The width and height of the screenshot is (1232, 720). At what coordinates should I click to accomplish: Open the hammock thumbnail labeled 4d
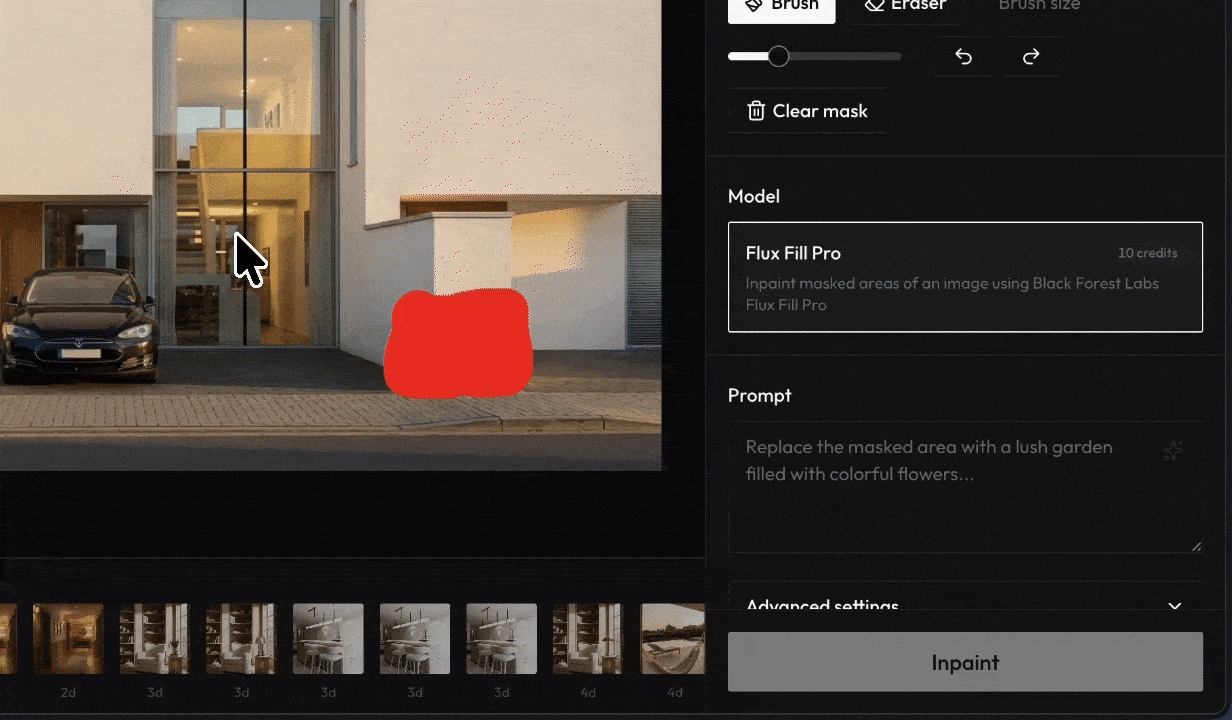tap(673, 639)
